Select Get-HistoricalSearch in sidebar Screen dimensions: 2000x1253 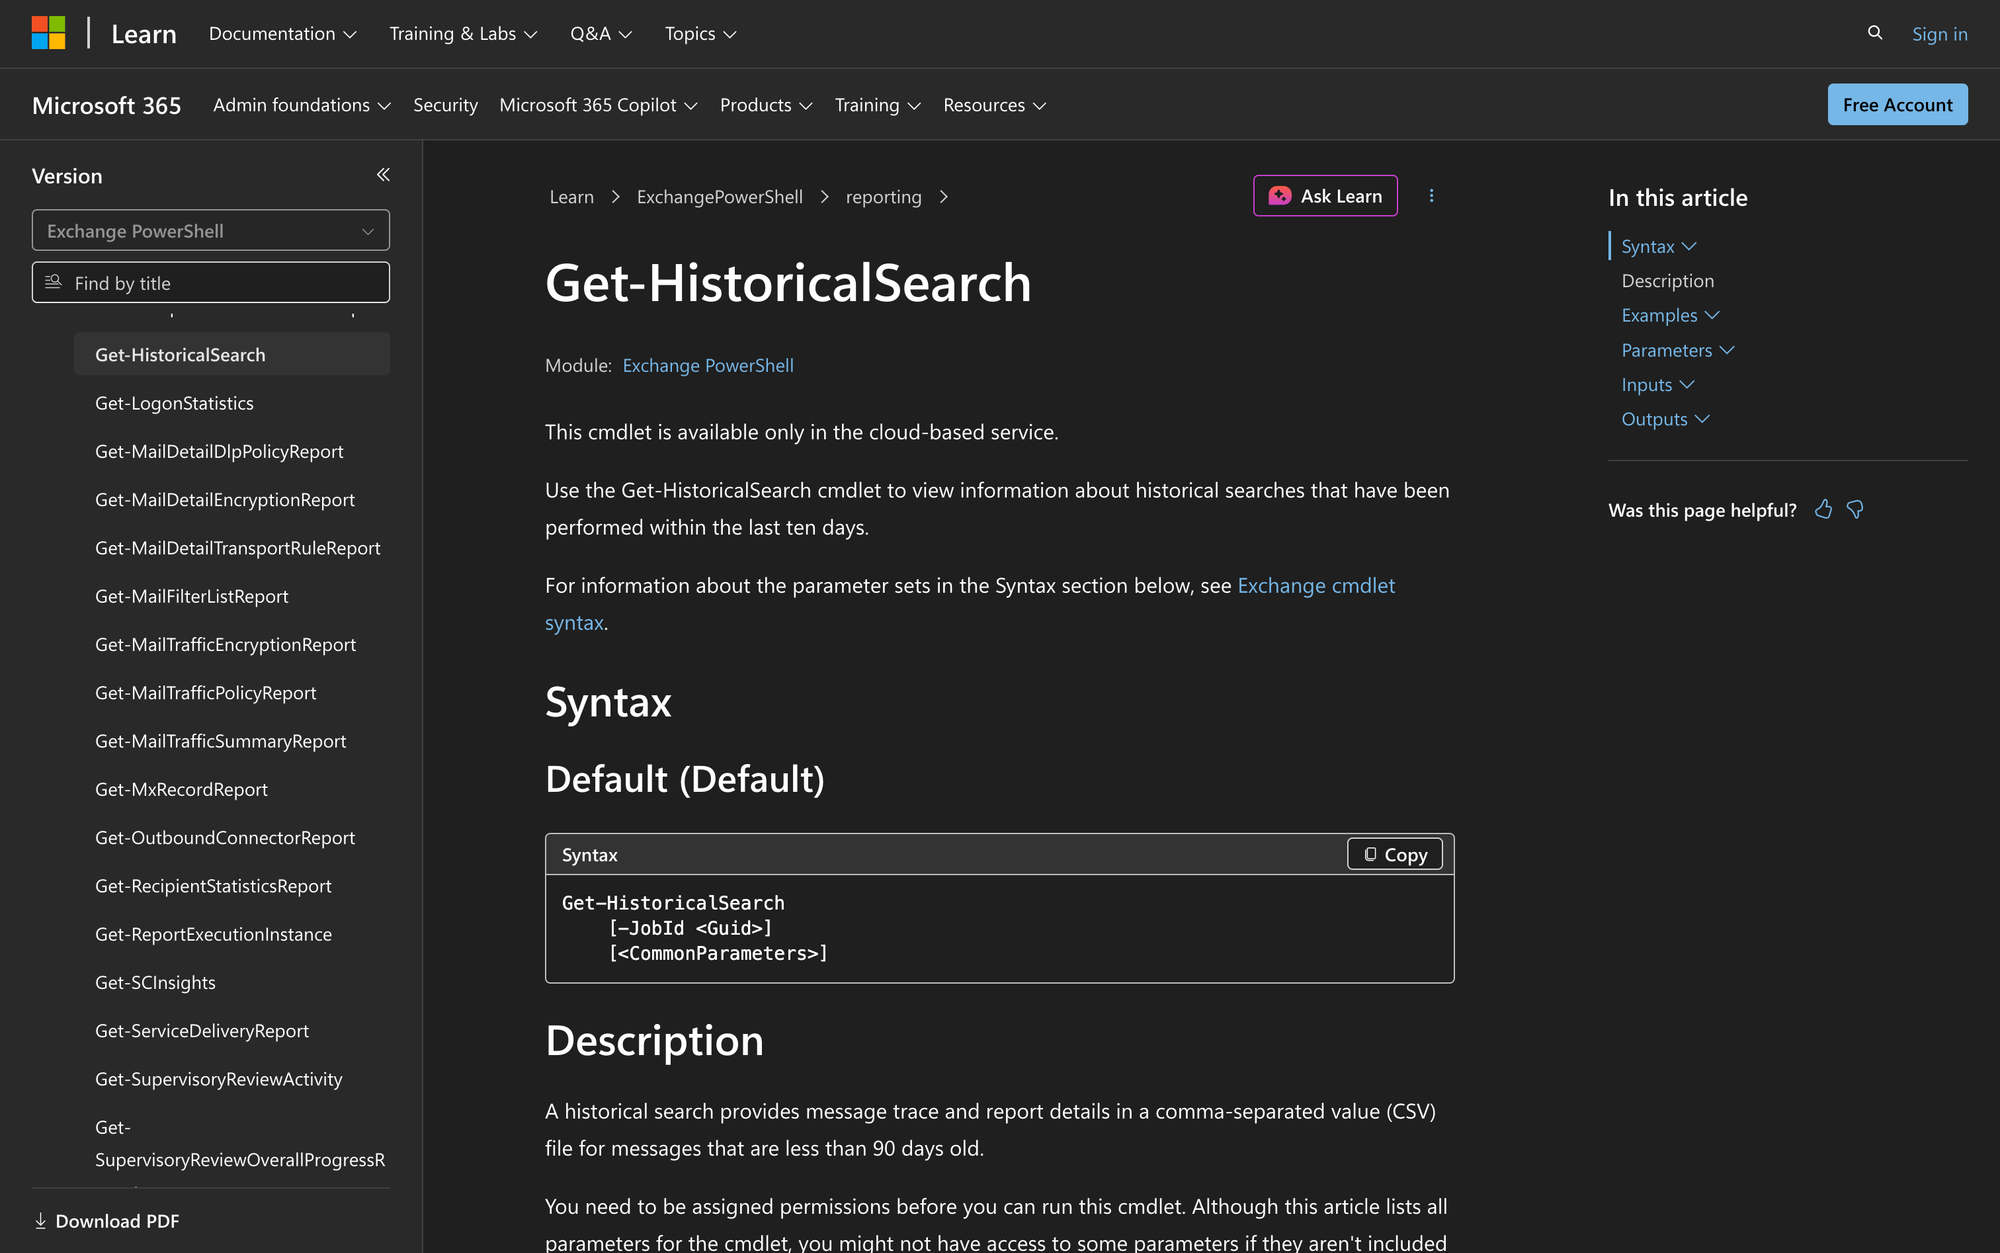coord(232,355)
